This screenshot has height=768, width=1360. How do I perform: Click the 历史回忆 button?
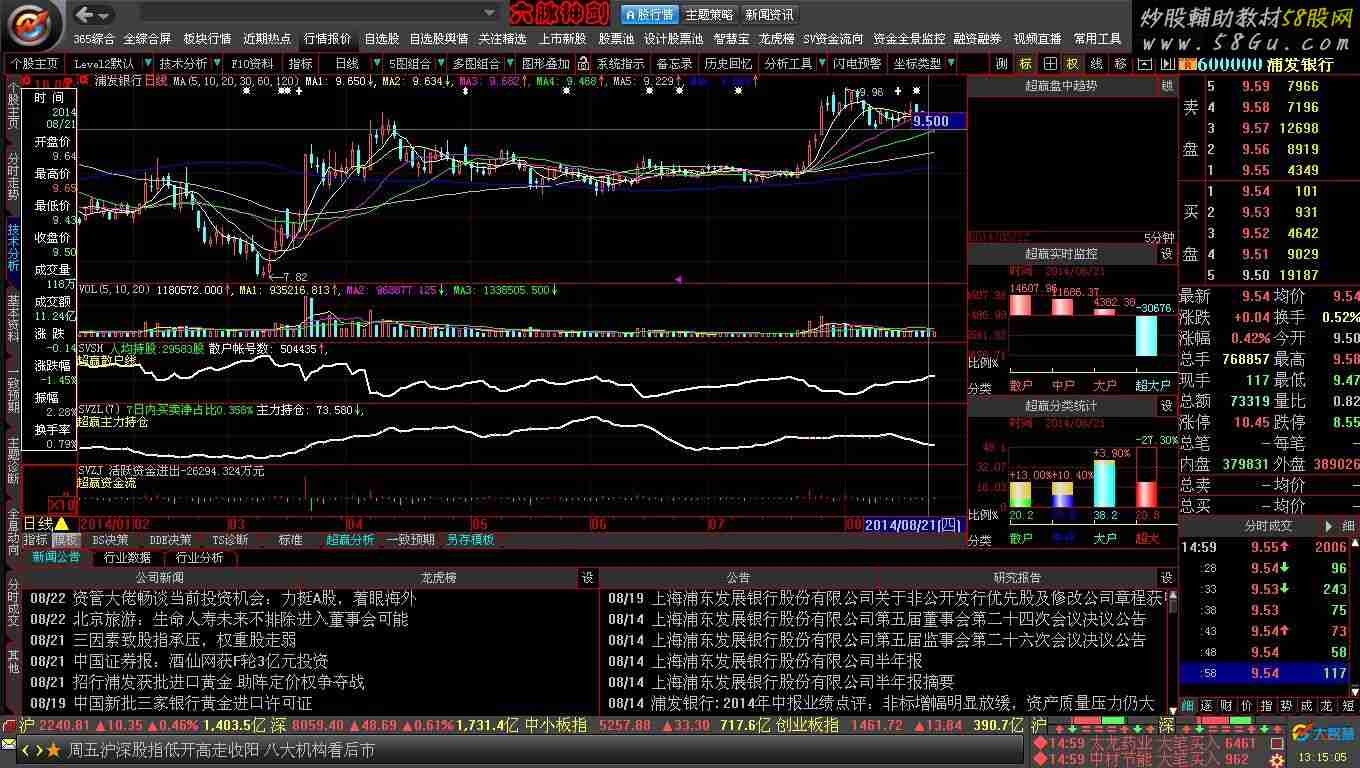point(728,63)
